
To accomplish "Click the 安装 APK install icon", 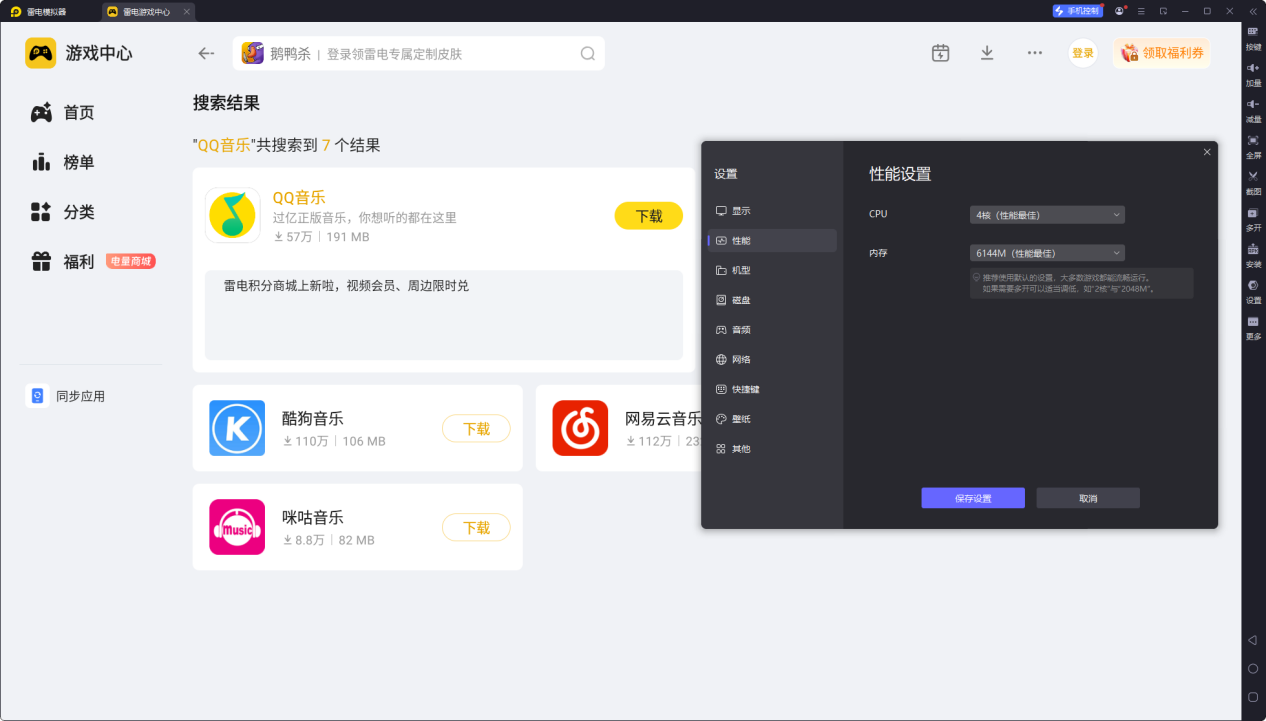I will tap(1253, 249).
